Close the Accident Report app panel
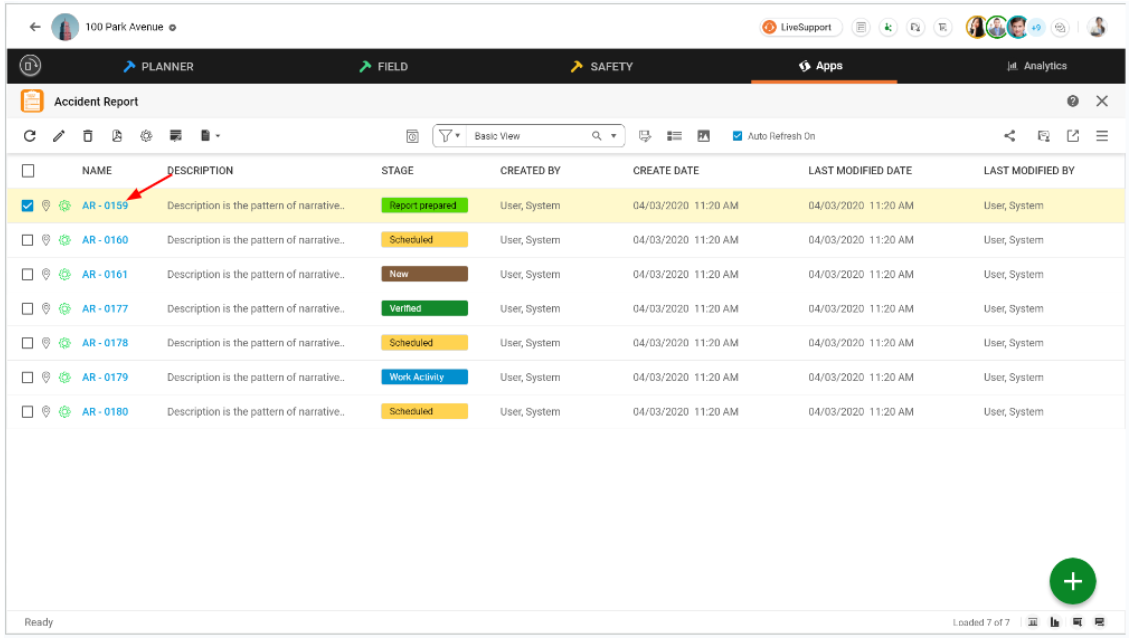The width and height of the screenshot is (1134, 640). pos(1101,101)
